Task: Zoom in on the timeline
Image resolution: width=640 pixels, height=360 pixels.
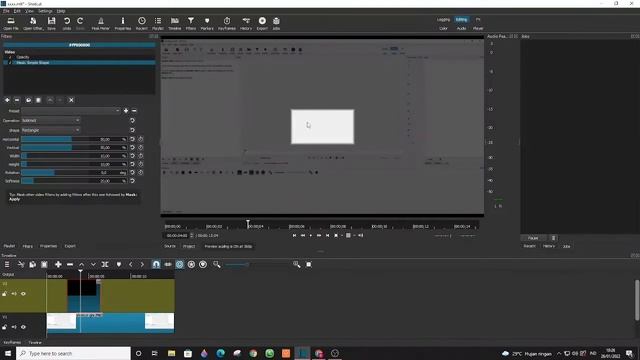Action: click(297, 264)
